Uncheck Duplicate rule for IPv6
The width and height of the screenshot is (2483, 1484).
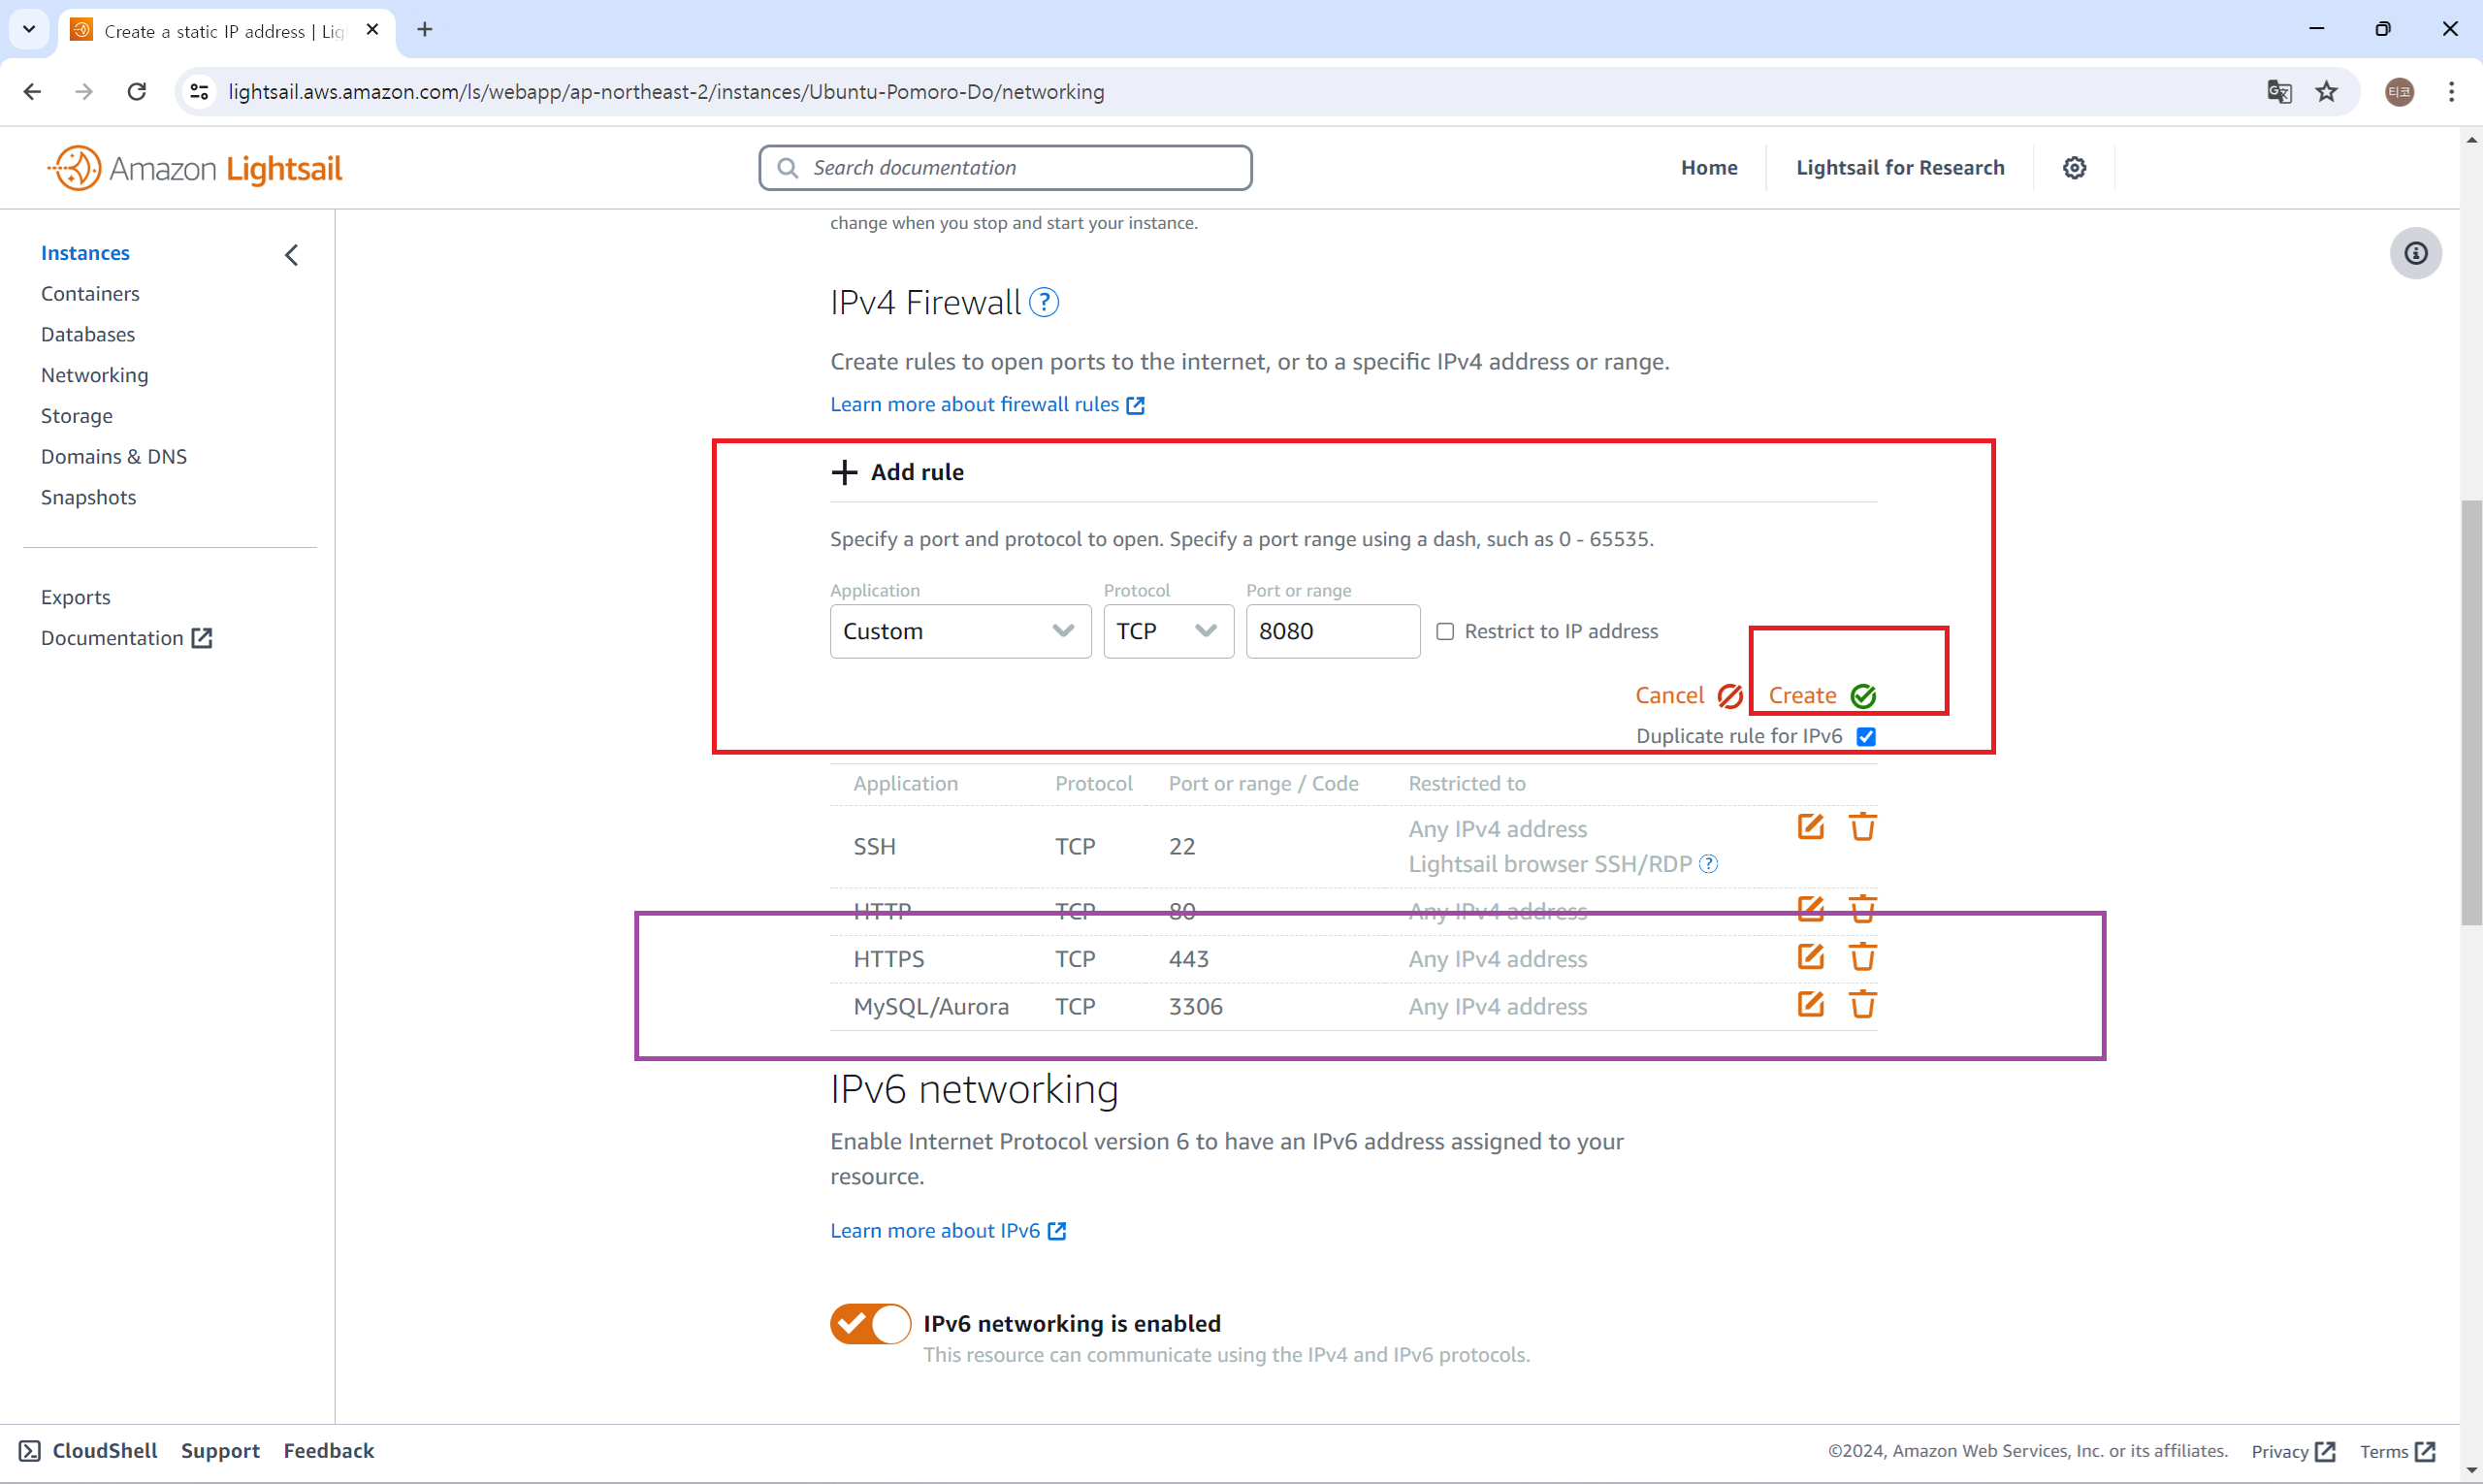[x=1866, y=736]
